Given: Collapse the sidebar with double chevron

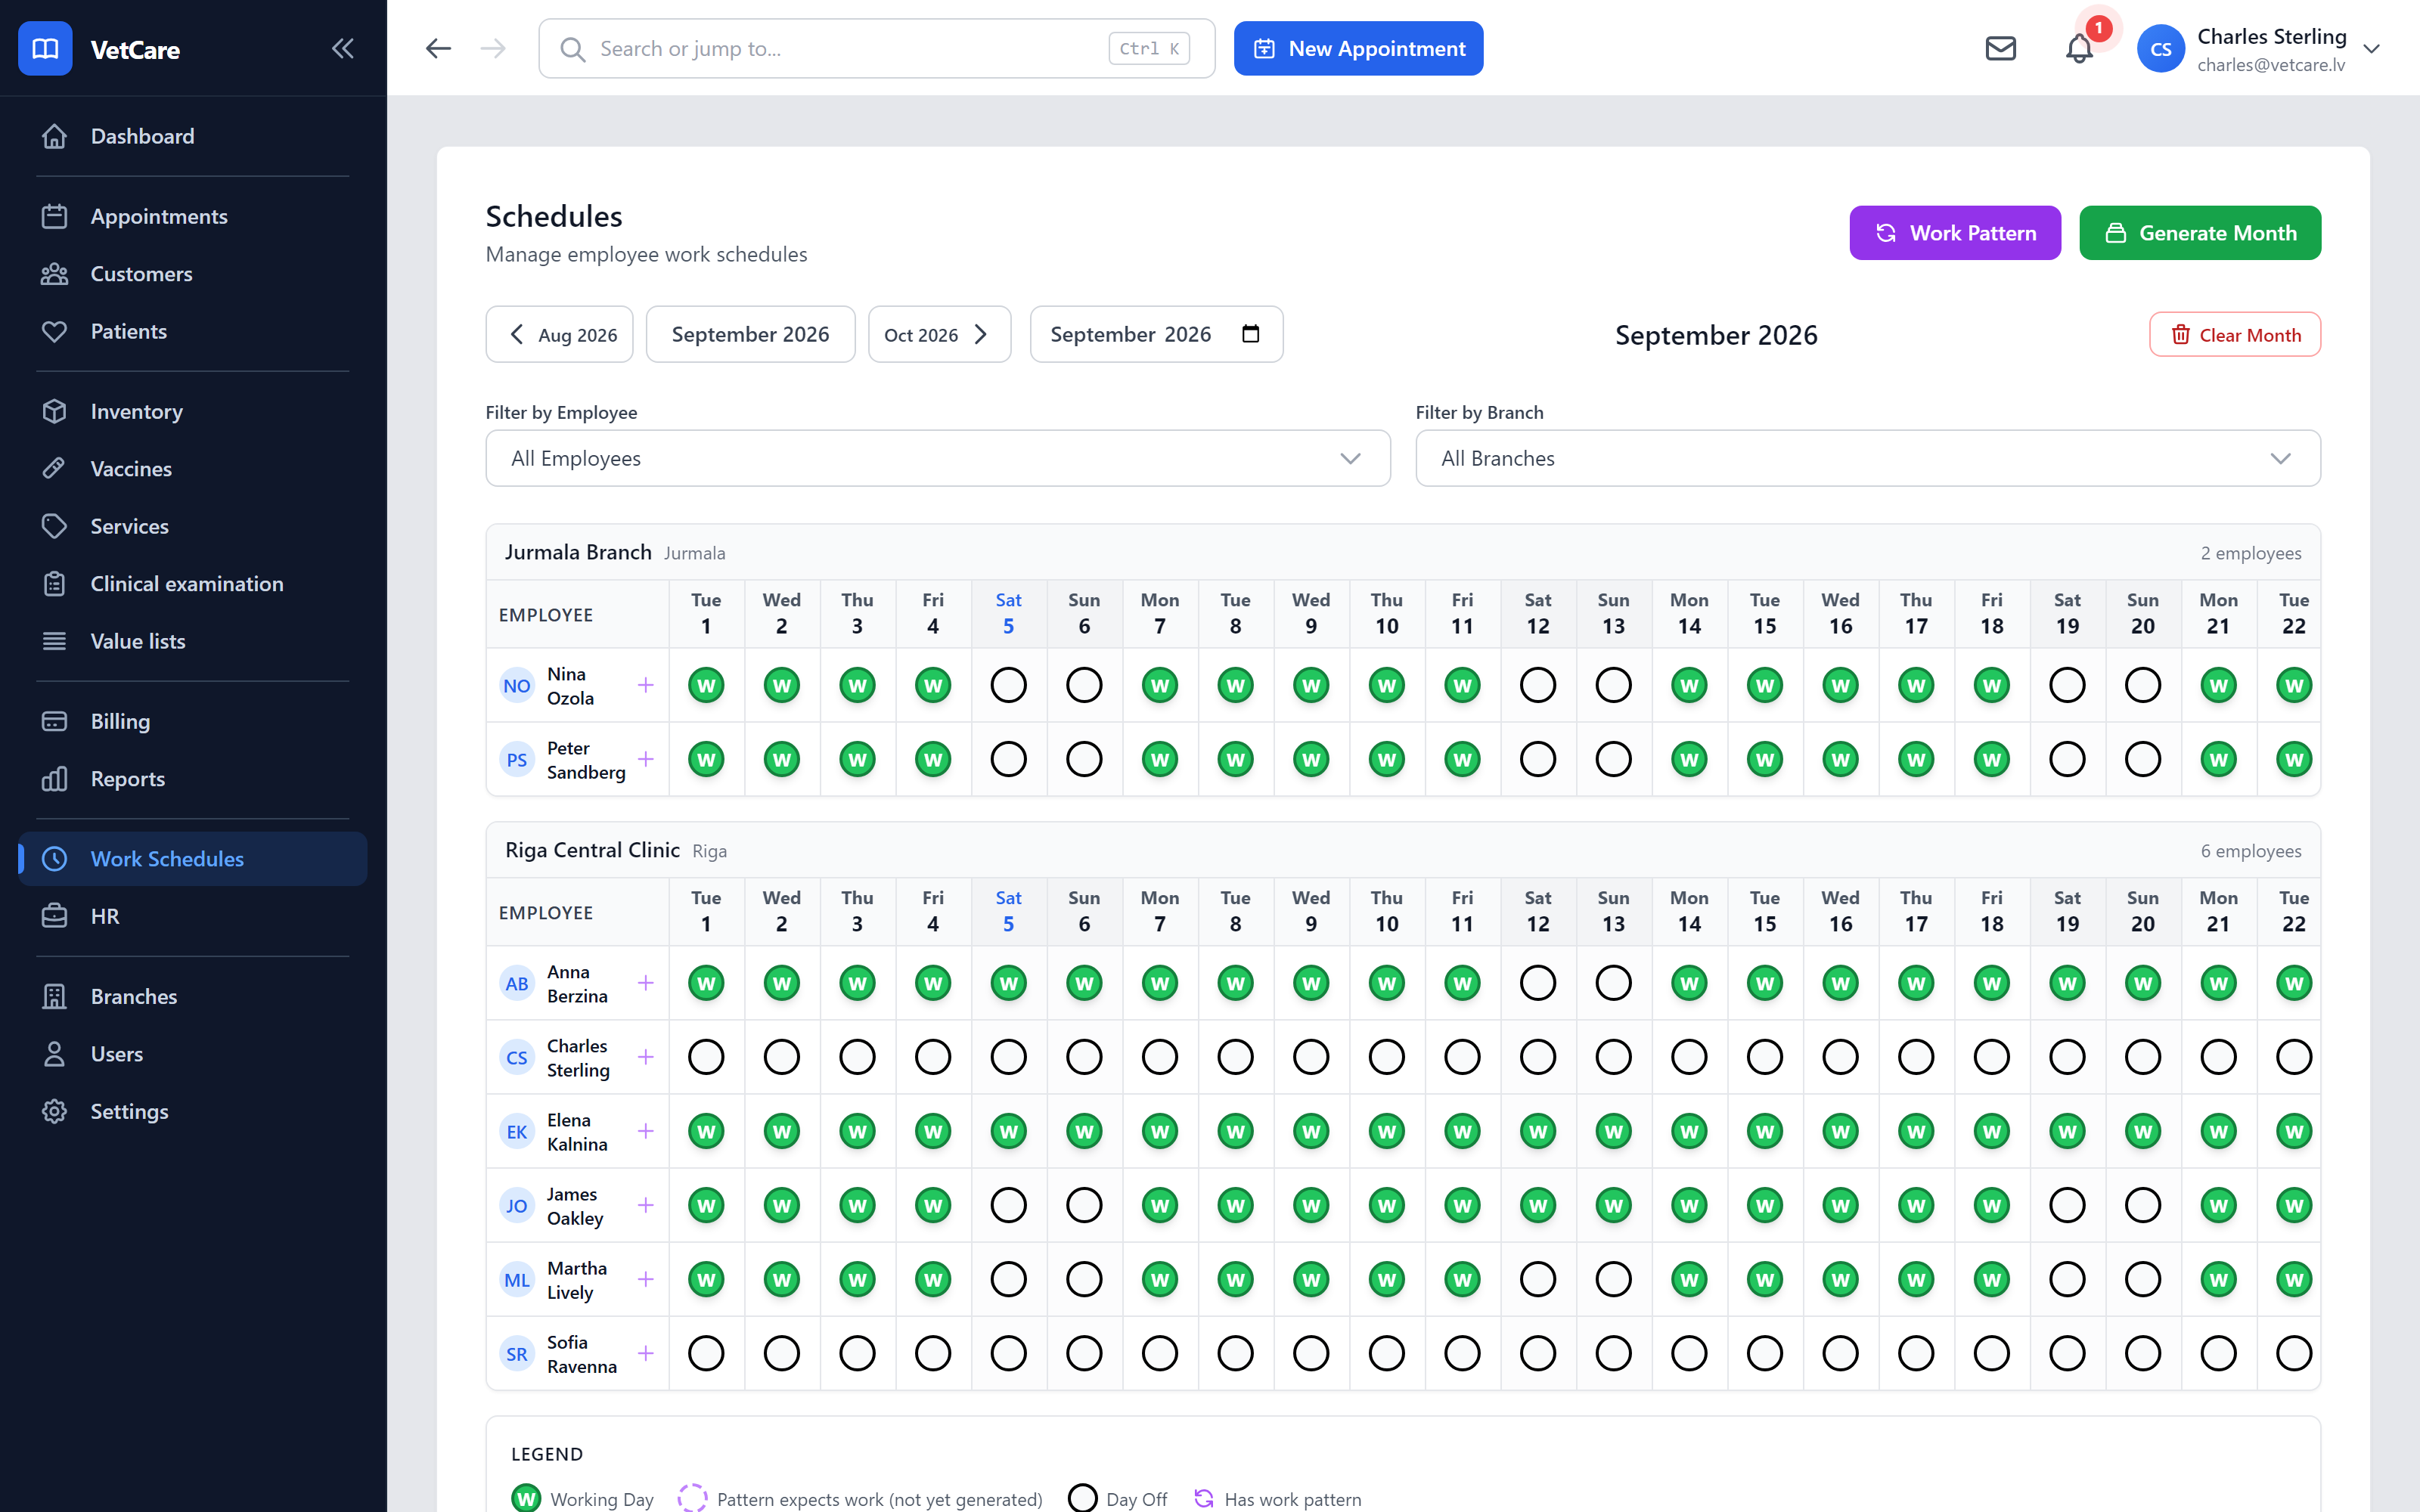Looking at the screenshot, I should [343, 48].
